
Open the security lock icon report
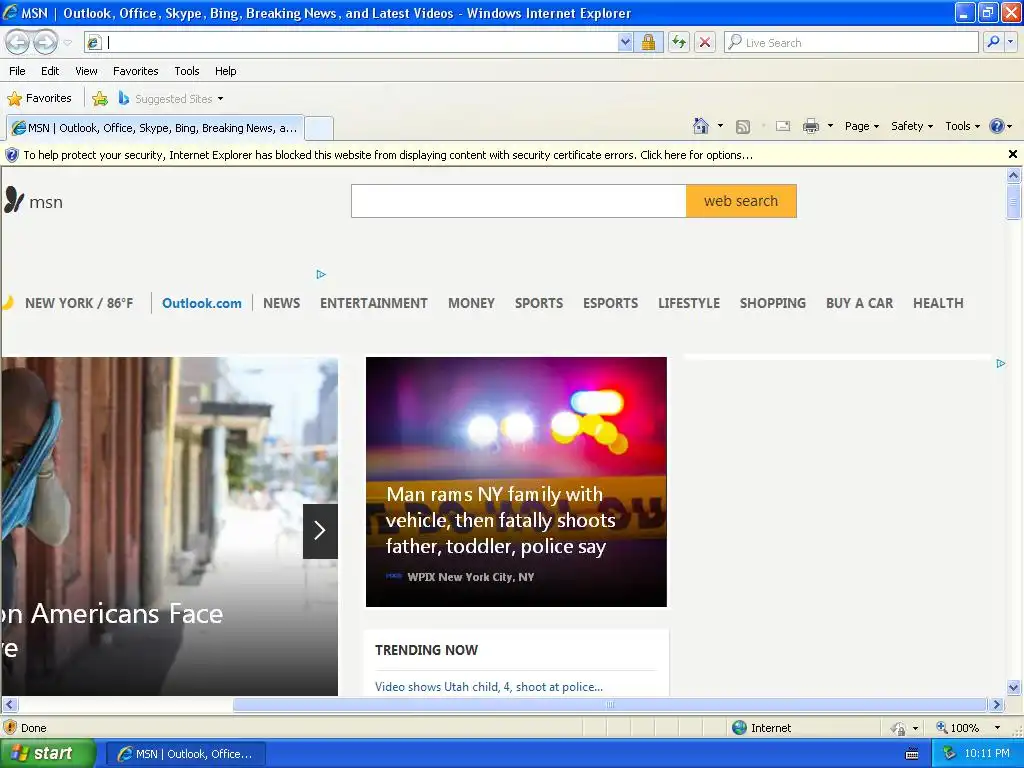648,42
